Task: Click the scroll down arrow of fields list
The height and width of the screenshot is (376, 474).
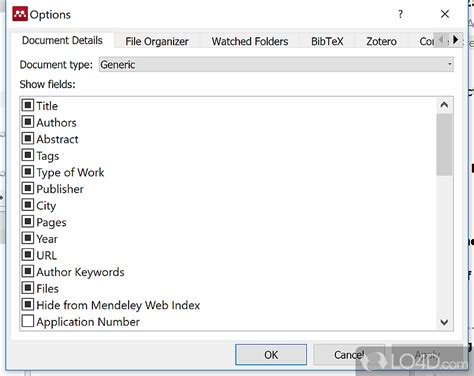Action: click(x=444, y=322)
